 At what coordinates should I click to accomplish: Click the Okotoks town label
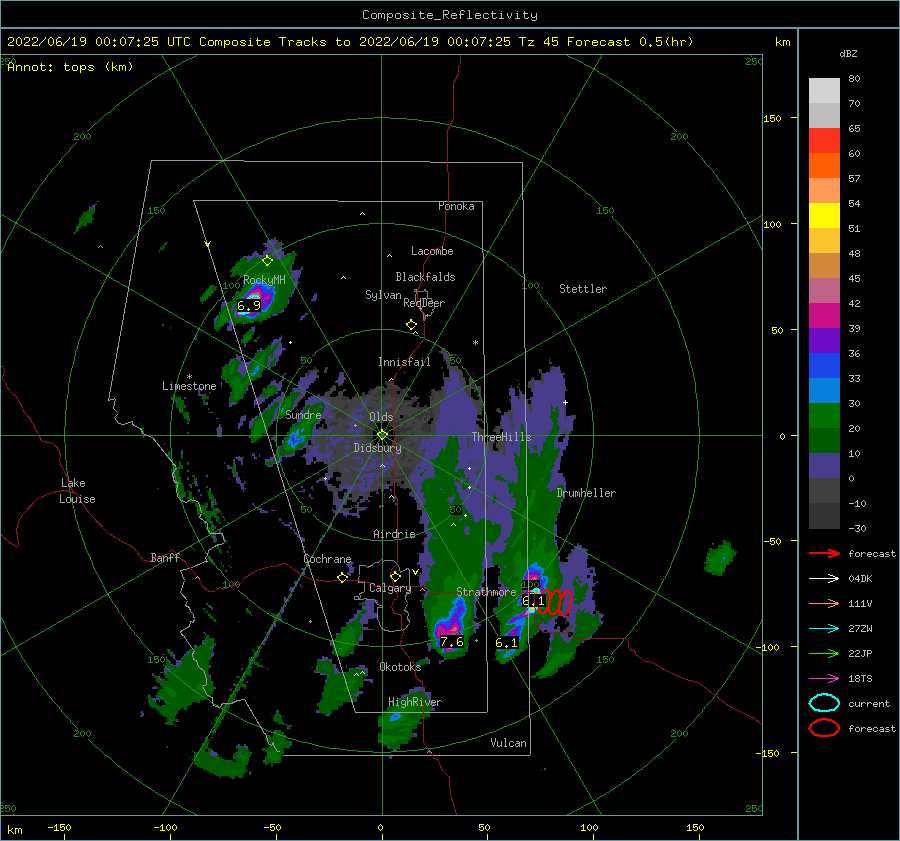coord(400,666)
